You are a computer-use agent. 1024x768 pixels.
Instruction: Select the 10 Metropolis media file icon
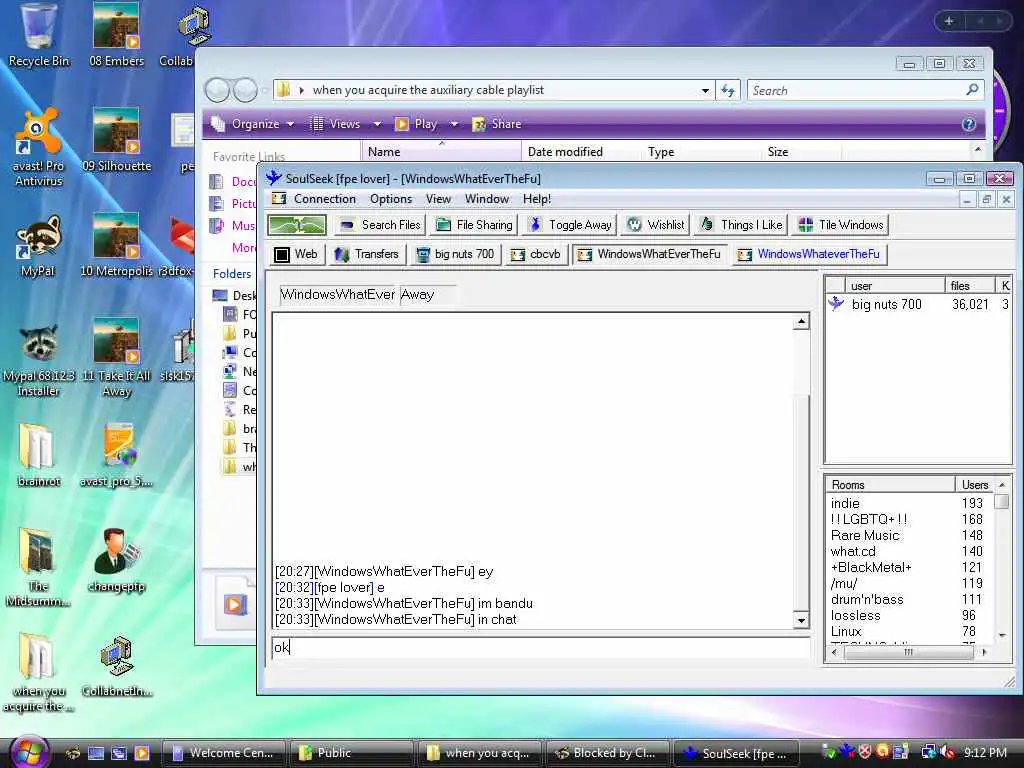tap(116, 245)
